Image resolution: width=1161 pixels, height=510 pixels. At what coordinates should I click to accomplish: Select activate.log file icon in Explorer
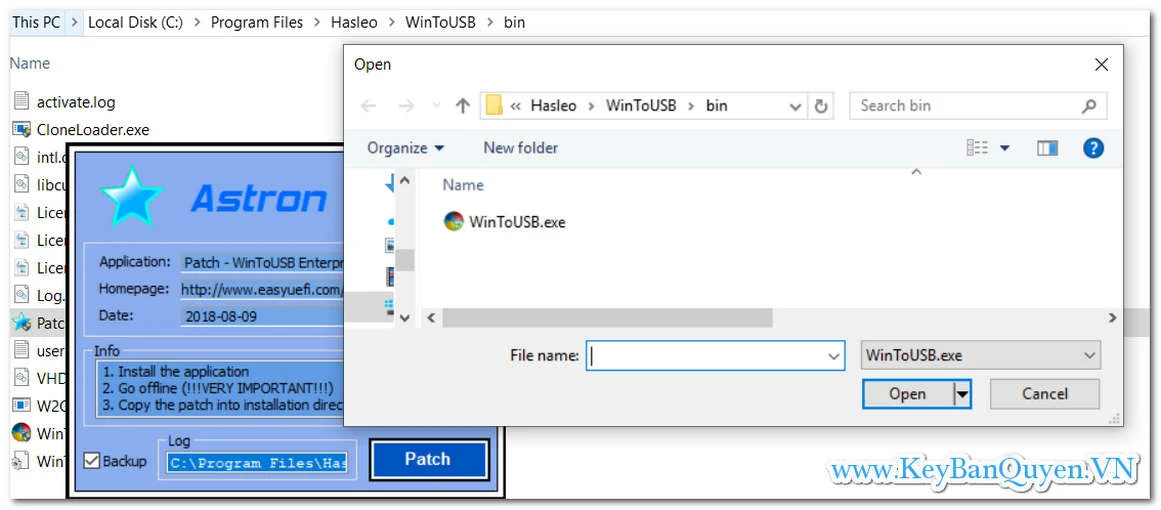tap(21, 101)
